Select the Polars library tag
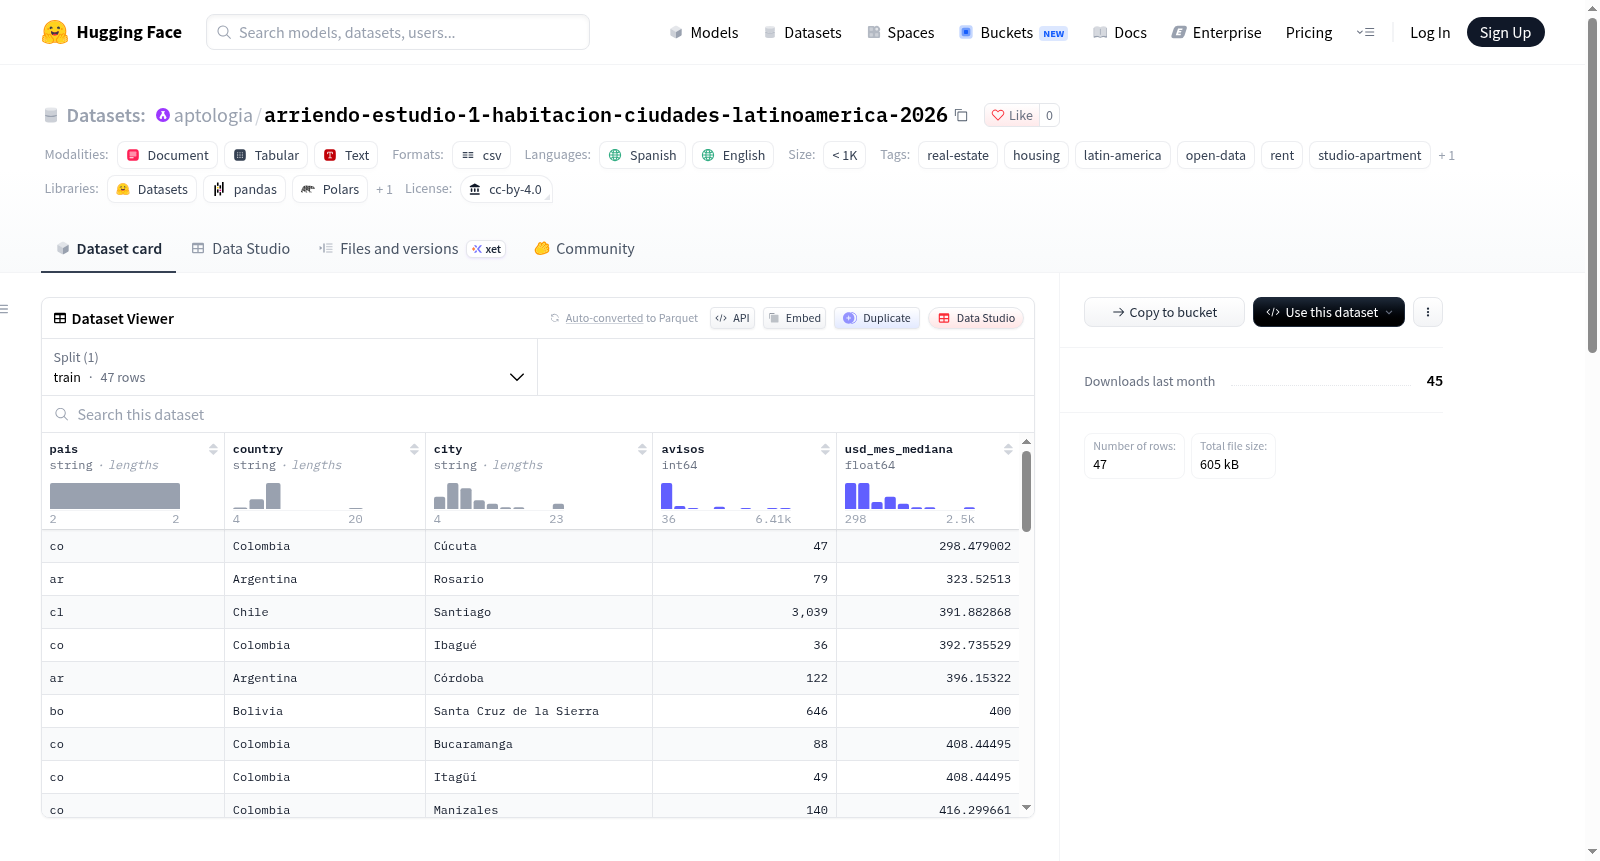The width and height of the screenshot is (1600, 861). click(x=330, y=189)
